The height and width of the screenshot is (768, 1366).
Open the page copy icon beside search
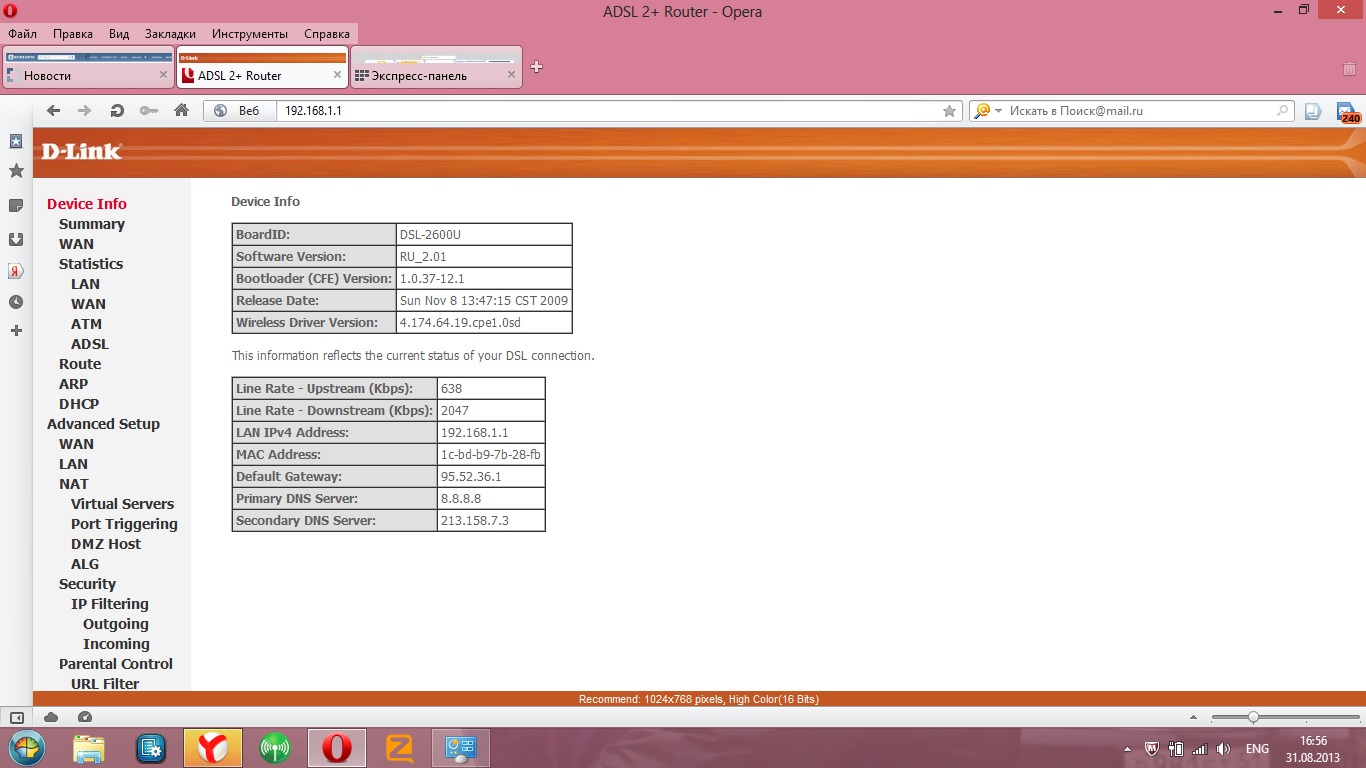(1313, 111)
